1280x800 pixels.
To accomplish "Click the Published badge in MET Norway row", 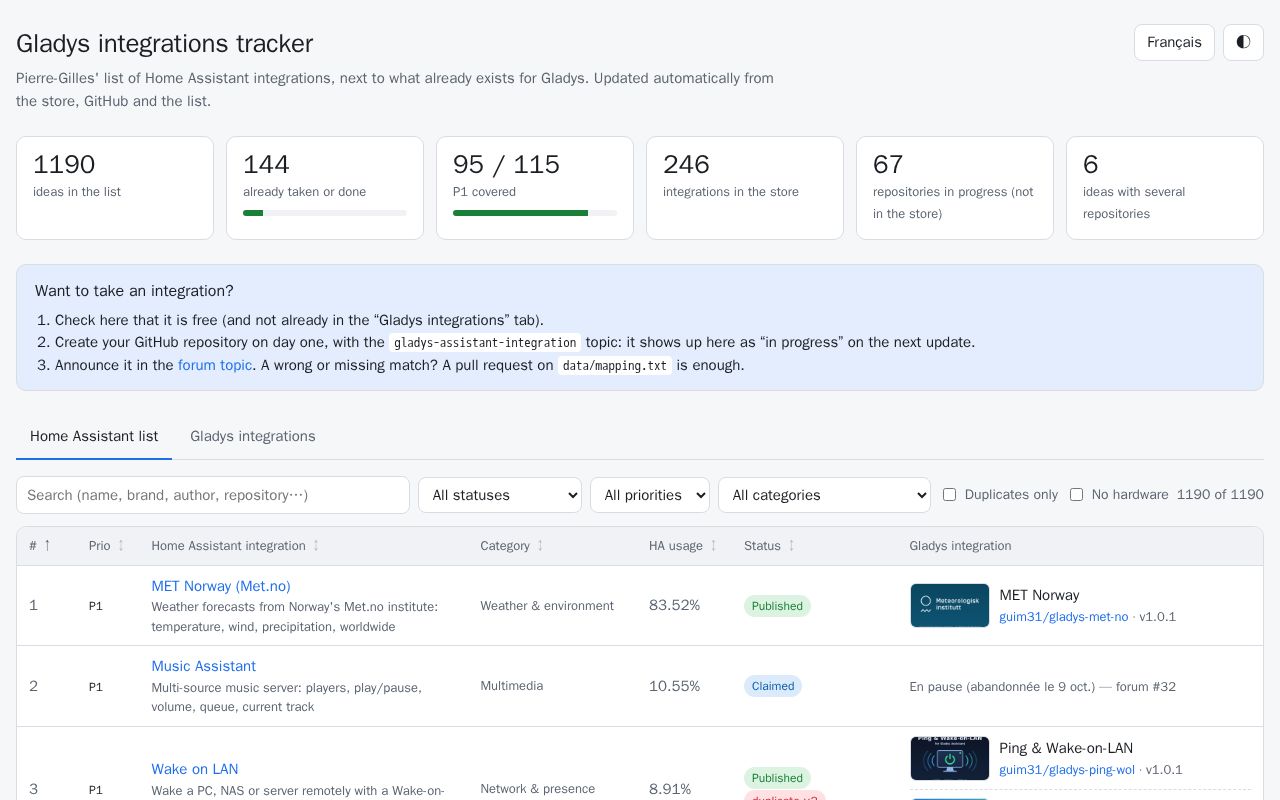I will (x=777, y=606).
